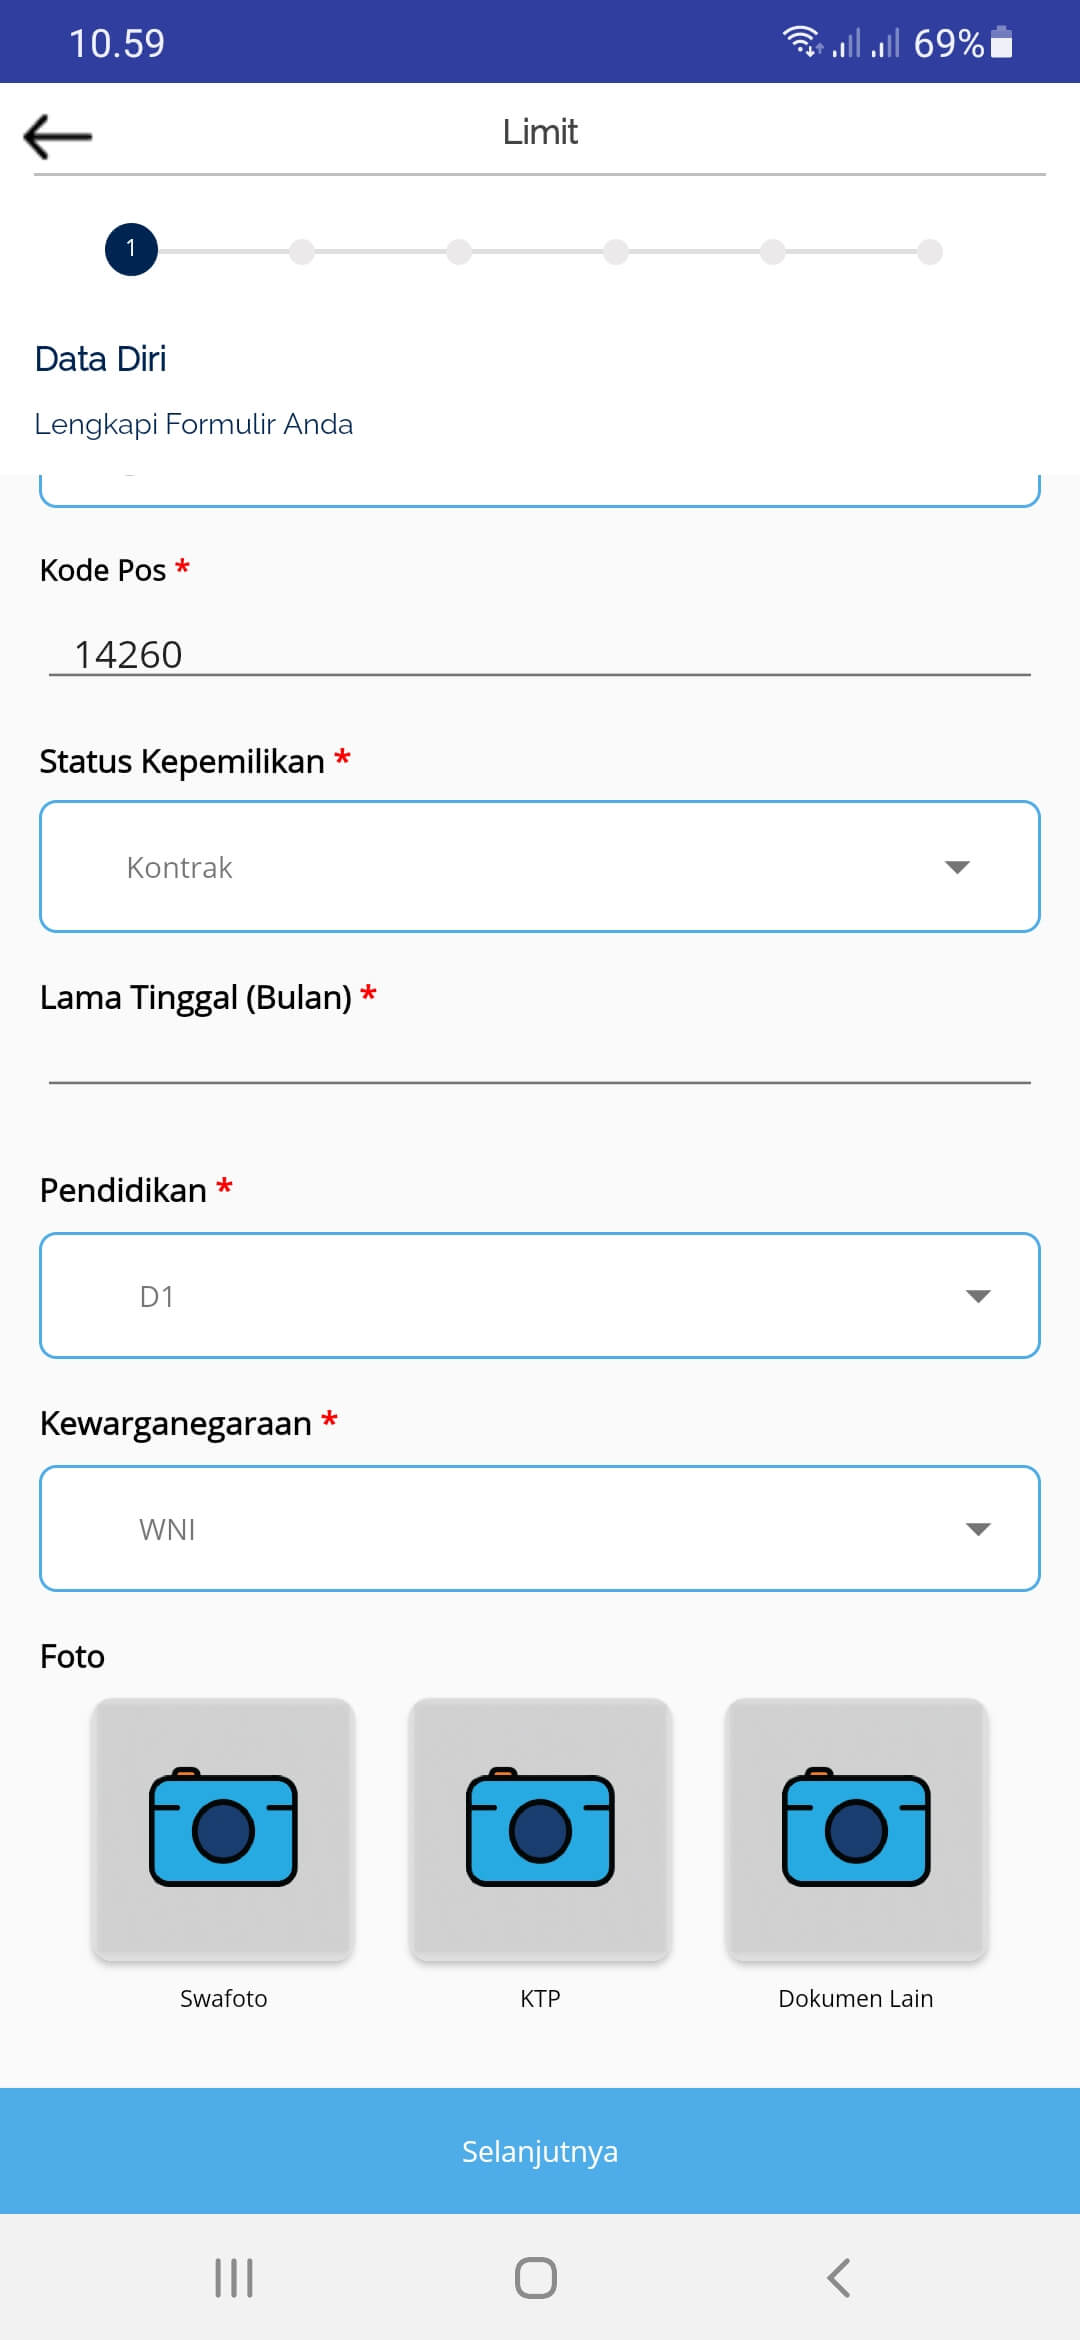The height and width of the screenshot is (2340, 1080).
Task: Open Status Kepemilikan dropdown showing Kontrak
Action: click(540, 866)
